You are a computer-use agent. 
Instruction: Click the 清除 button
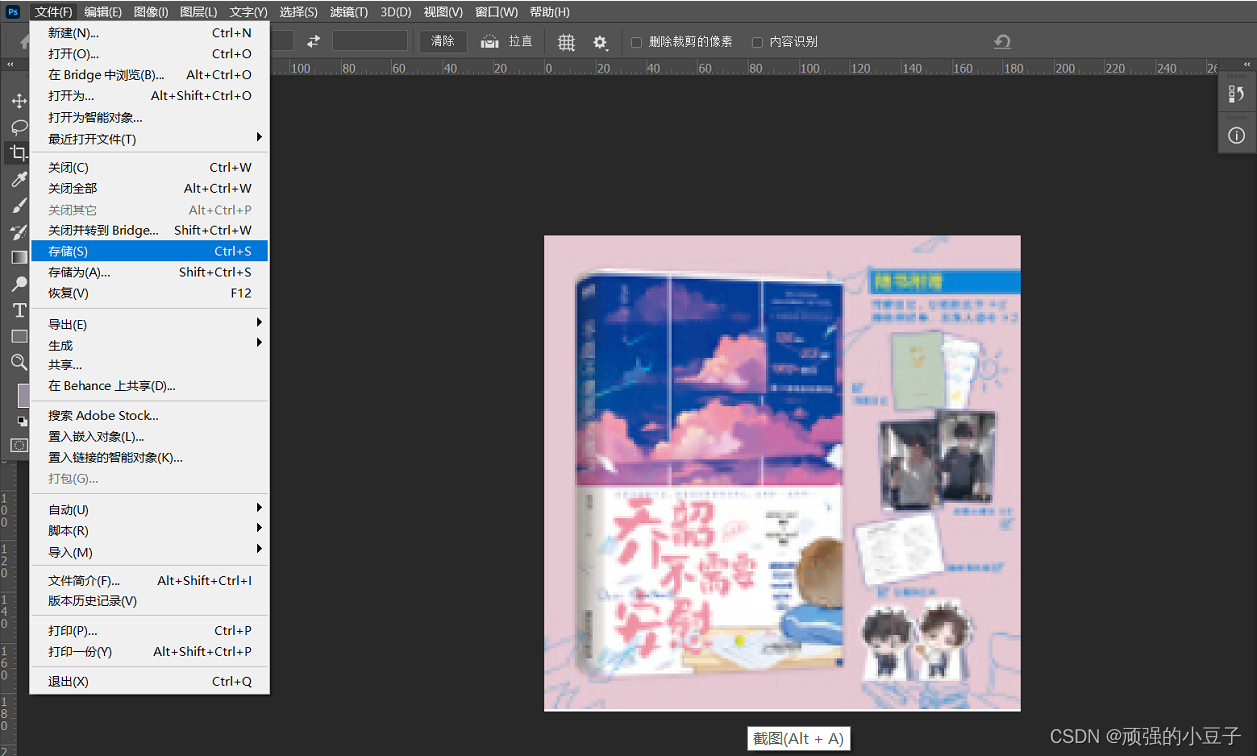coord(443,41)
